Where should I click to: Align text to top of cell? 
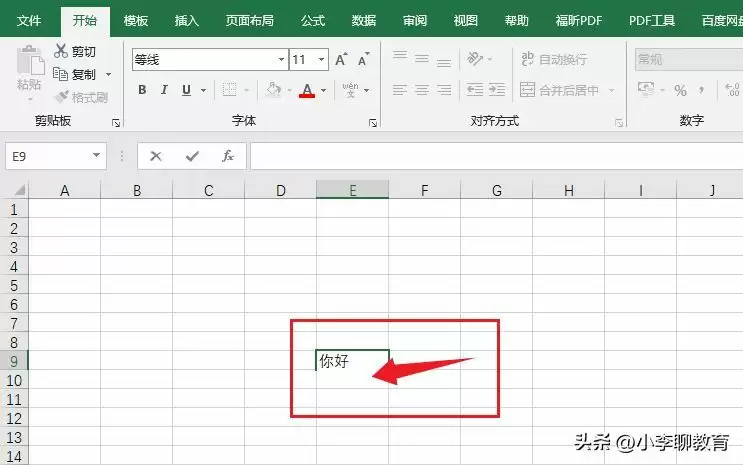pyautogui.click(x=399, y=58)
